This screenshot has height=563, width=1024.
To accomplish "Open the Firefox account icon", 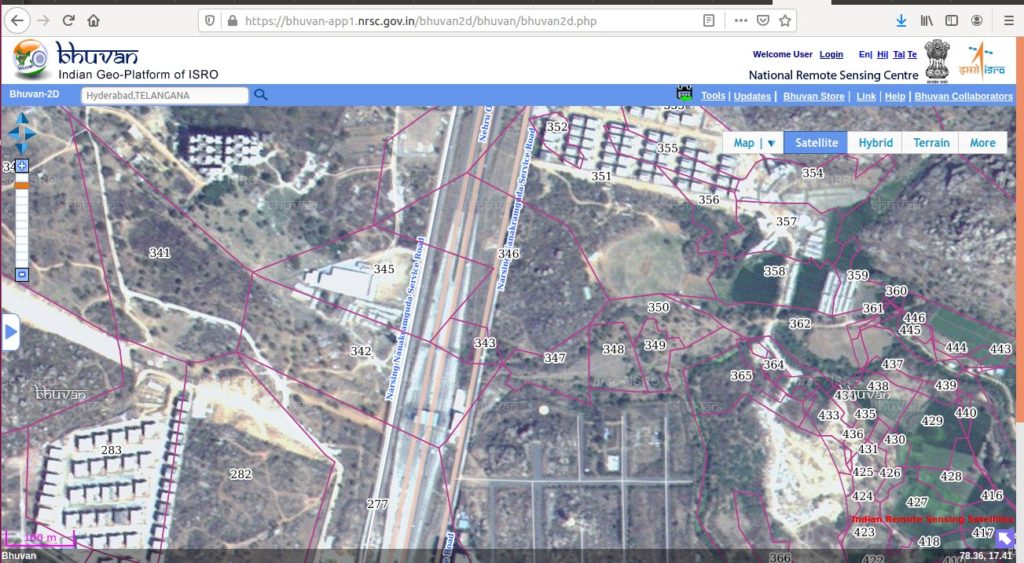I will coord(977,20).
